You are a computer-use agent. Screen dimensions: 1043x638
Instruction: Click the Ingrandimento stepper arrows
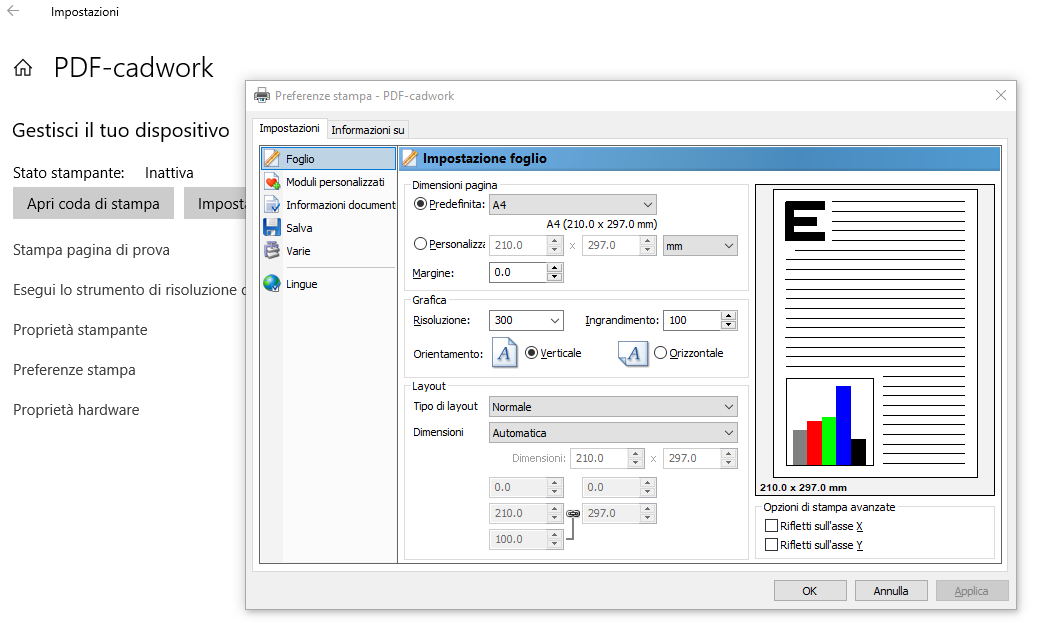[x=729, y=320]
